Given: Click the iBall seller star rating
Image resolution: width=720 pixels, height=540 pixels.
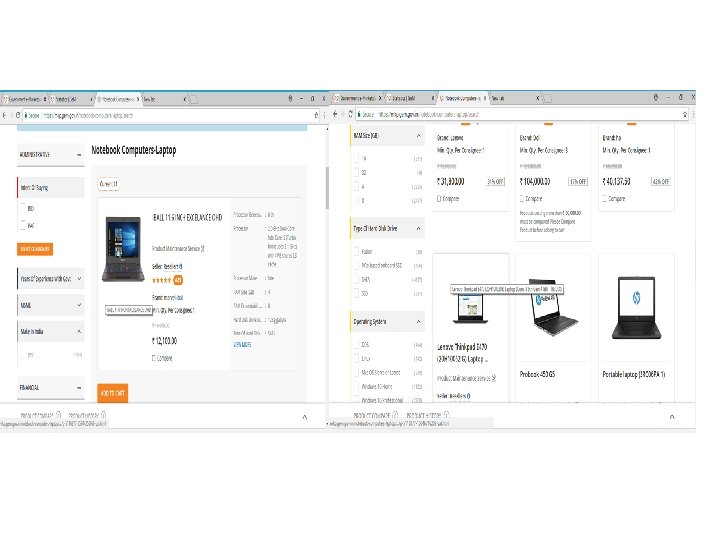Looking at the screenshot, I should click(162, 280).
